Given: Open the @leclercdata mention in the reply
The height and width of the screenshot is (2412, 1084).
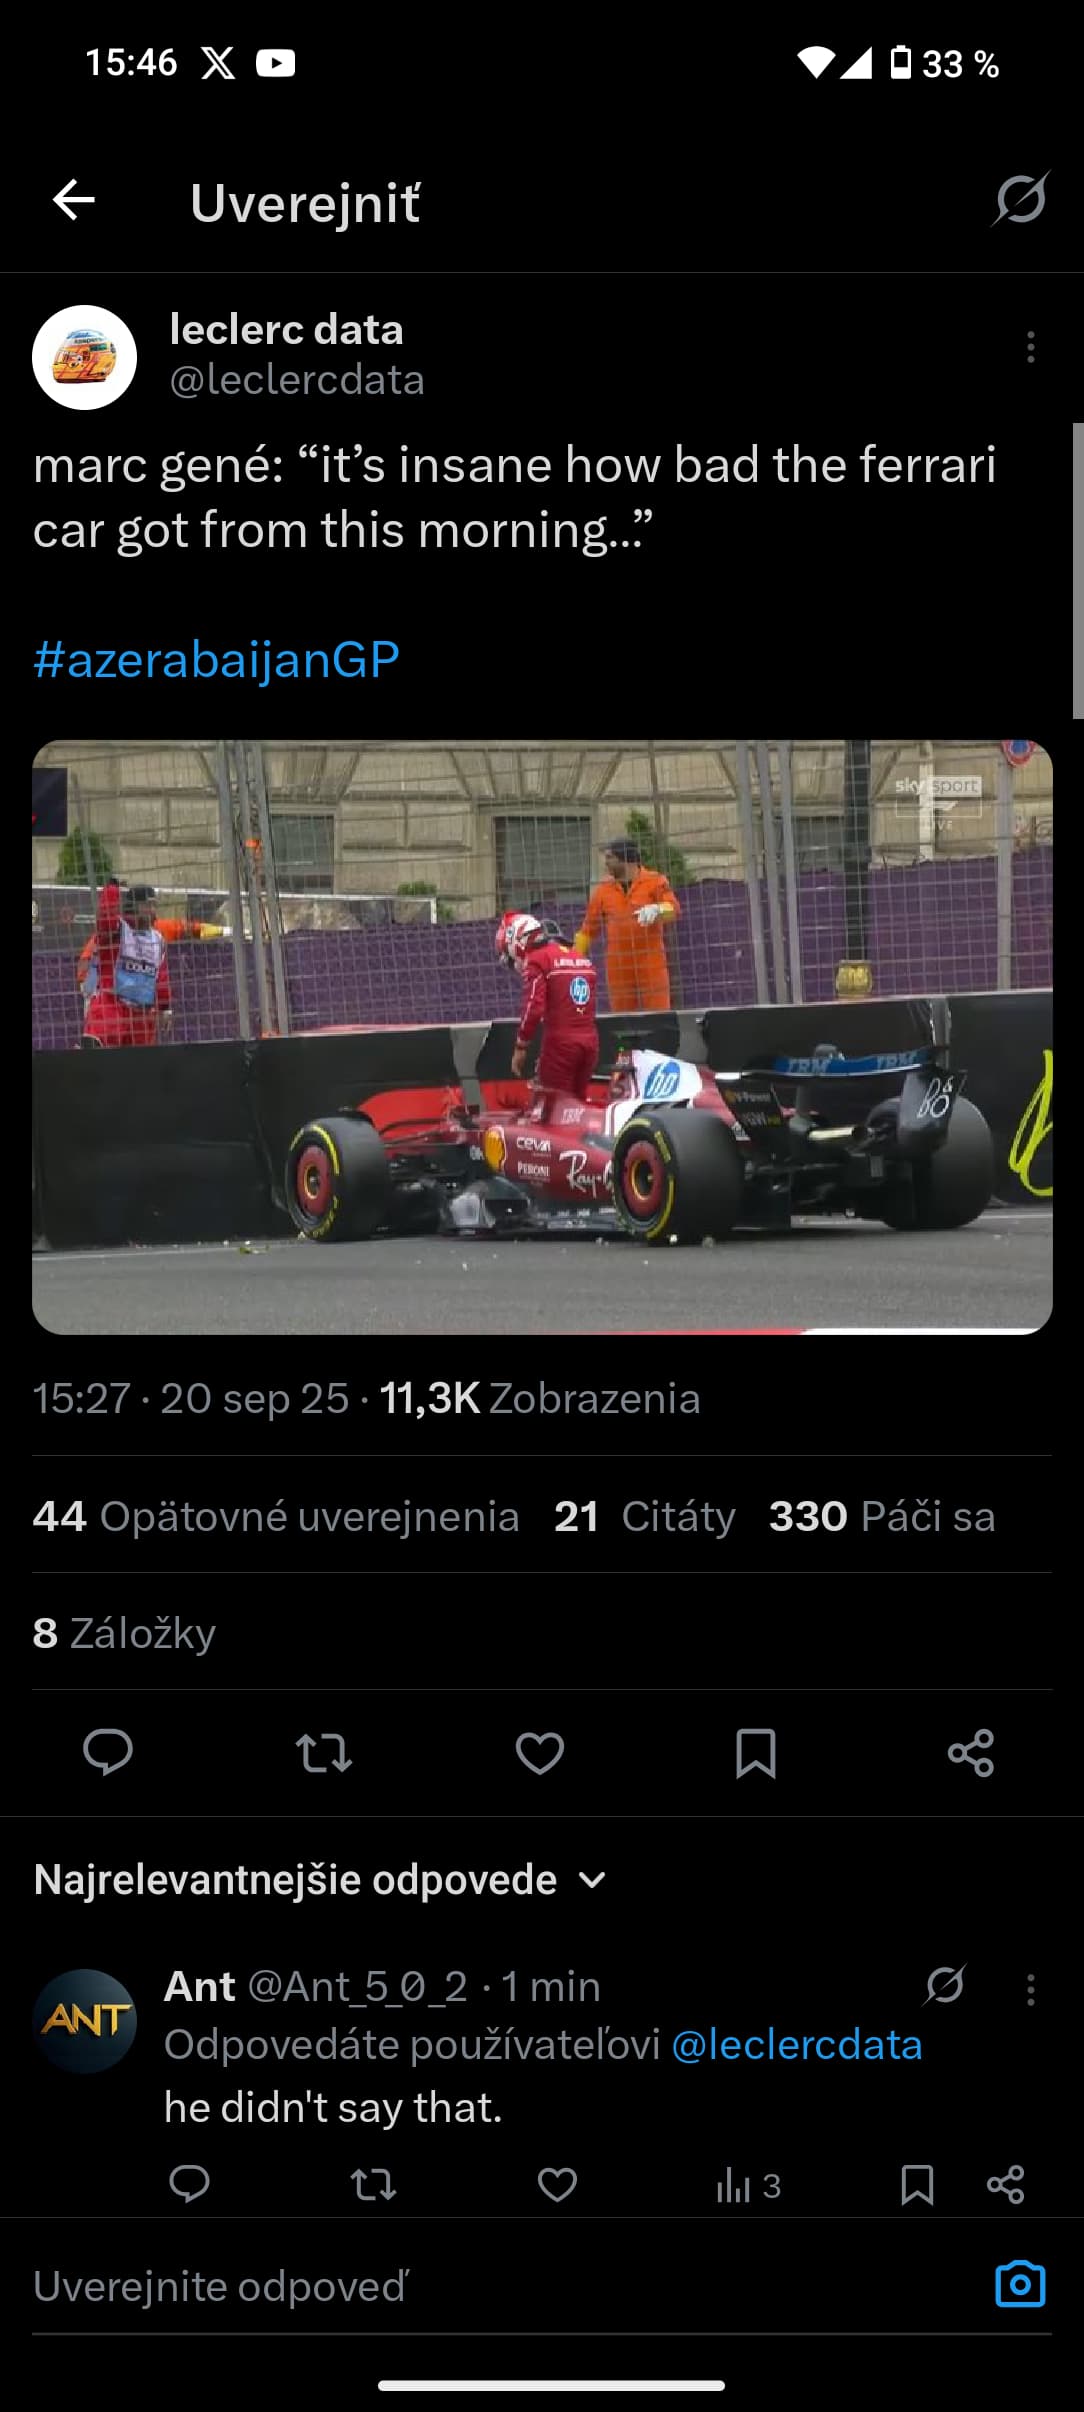Looking at the screenshot, I should 797,2045.
